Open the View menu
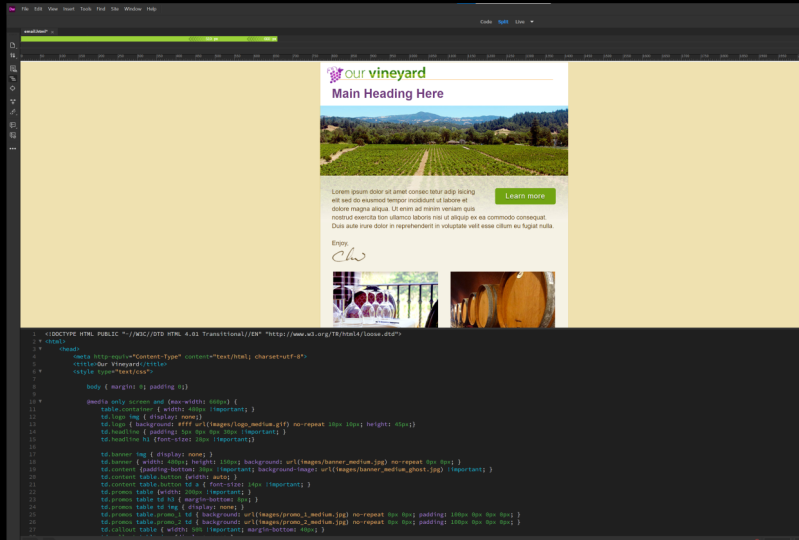The width and height of the screenshot is (799, 540). point(53,9)
